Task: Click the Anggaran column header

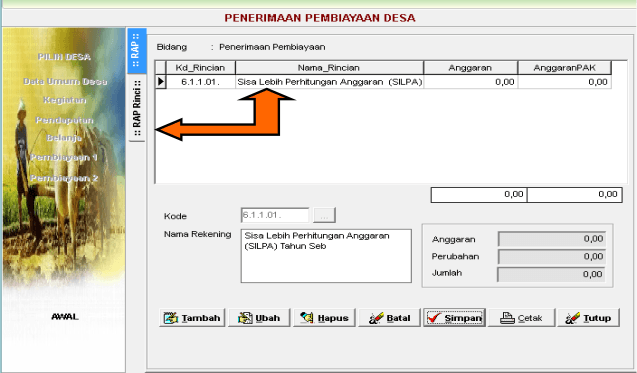Action: point(470,68)
